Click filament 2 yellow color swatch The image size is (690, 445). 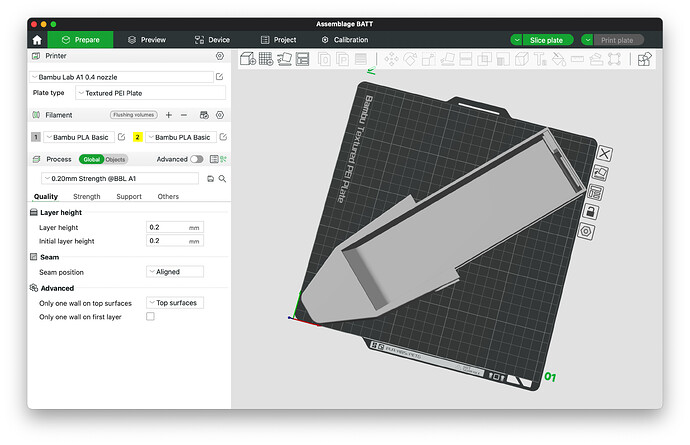click(137, 137)
